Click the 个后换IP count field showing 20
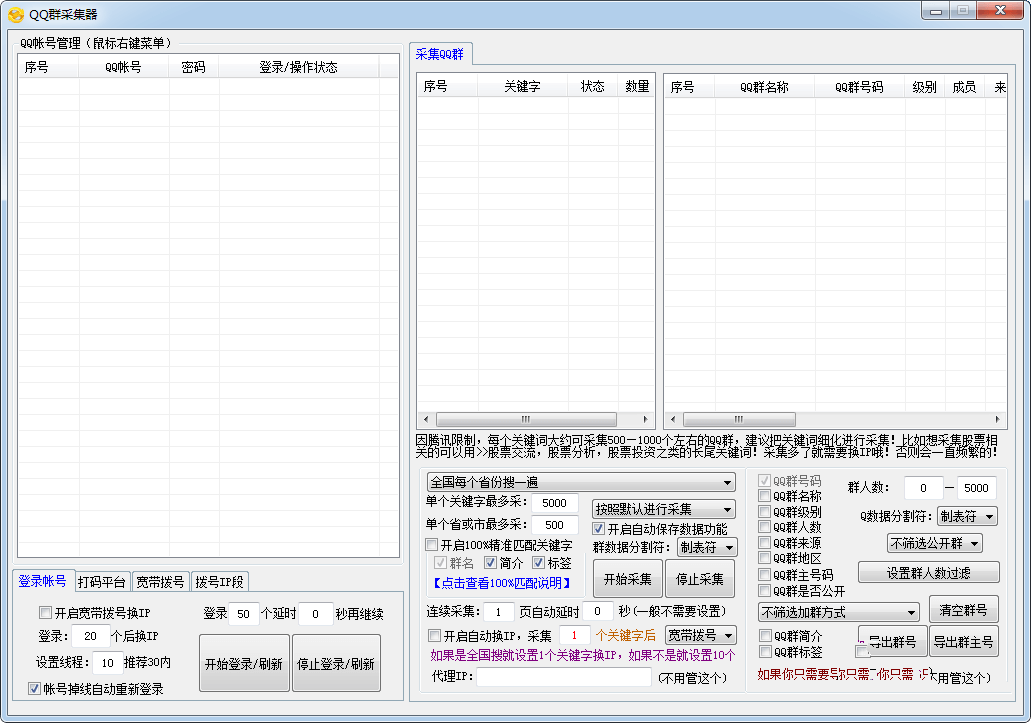The width and height of the screenshot is (1031, 723). (90, 636)
